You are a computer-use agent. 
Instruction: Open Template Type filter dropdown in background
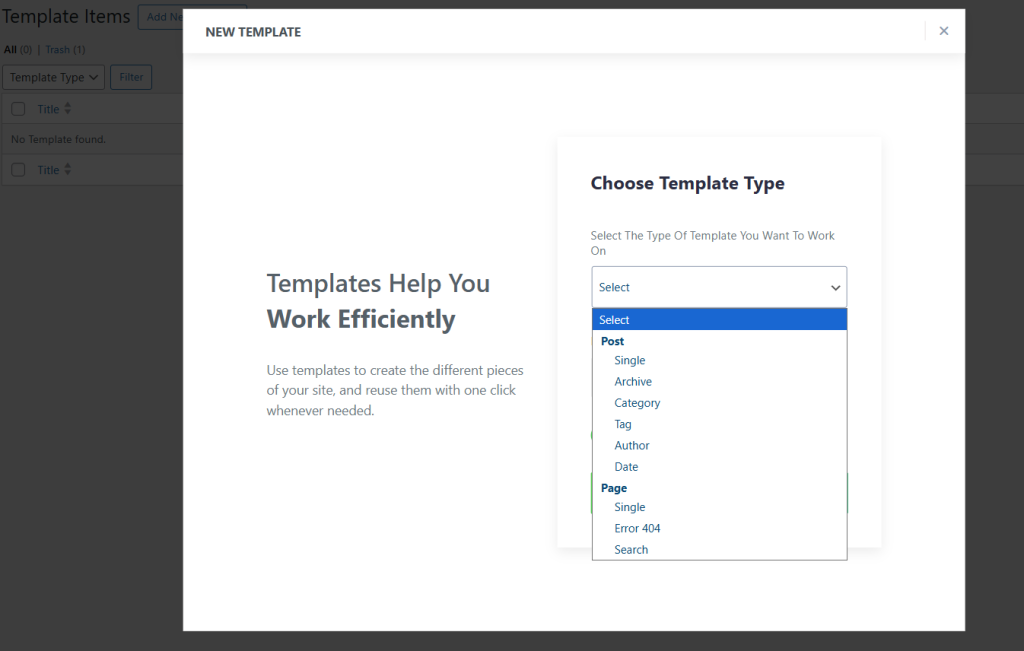coord(54,77)
